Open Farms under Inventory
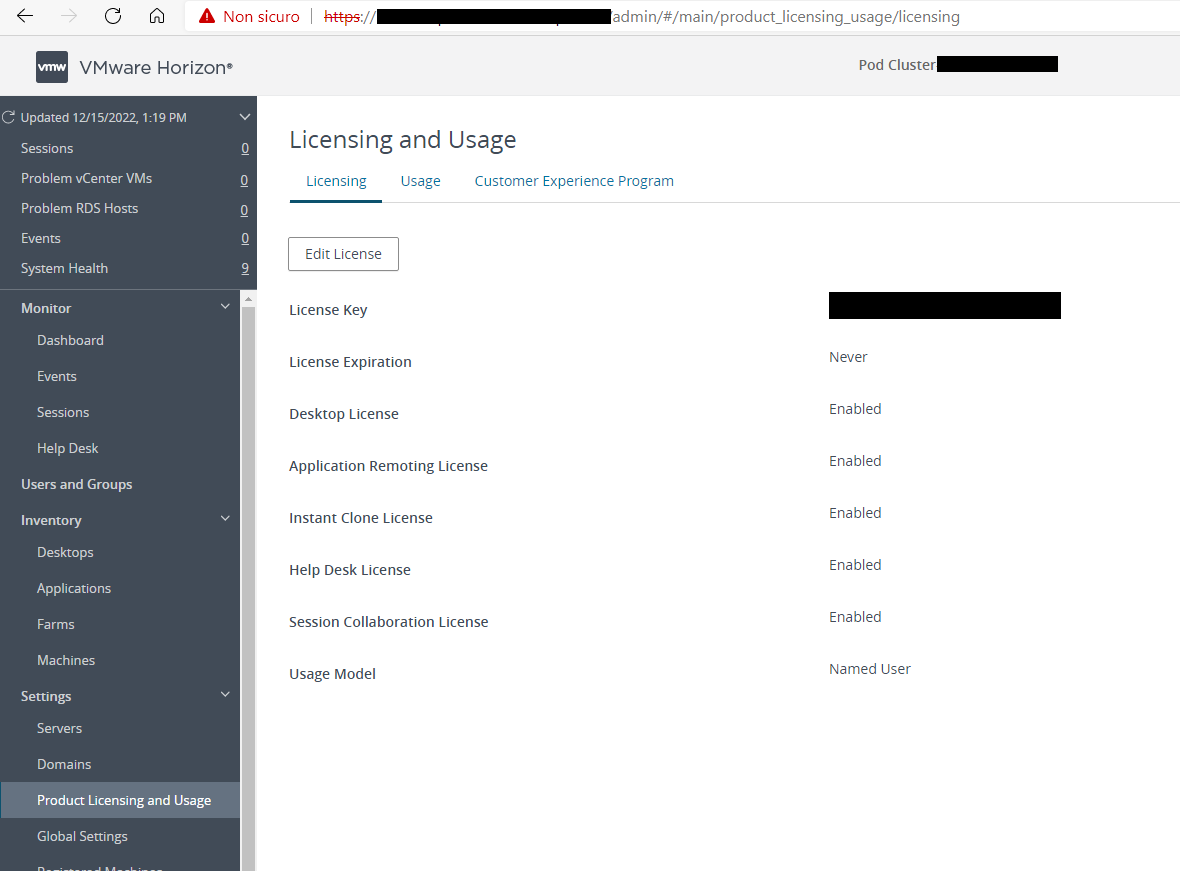The width and height of the screenshot is (1180, 871). pyautogui.click(x=56, y=624)
